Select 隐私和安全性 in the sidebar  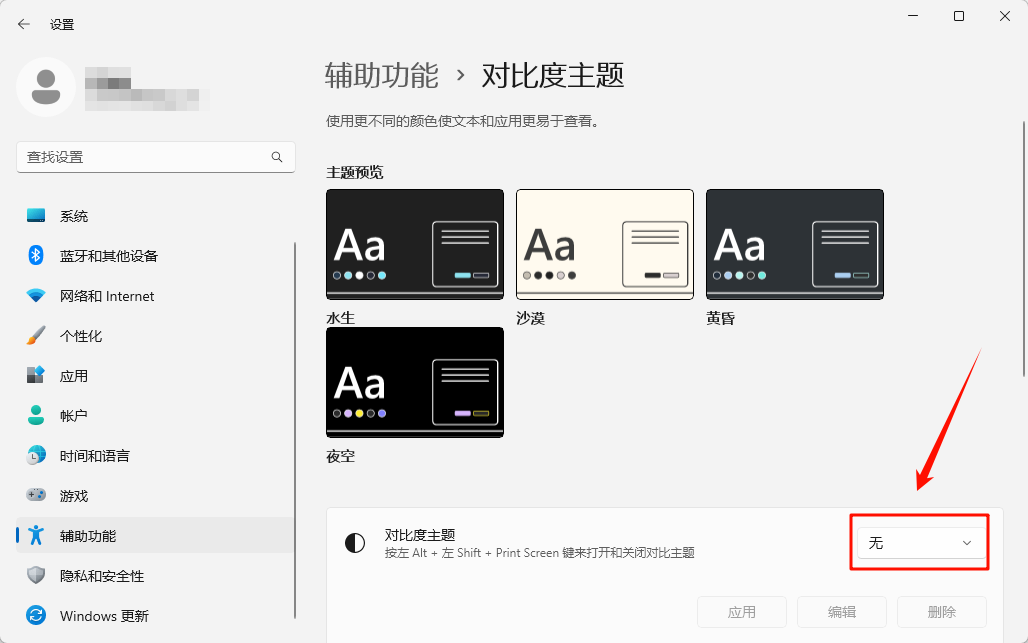(101, 576)
